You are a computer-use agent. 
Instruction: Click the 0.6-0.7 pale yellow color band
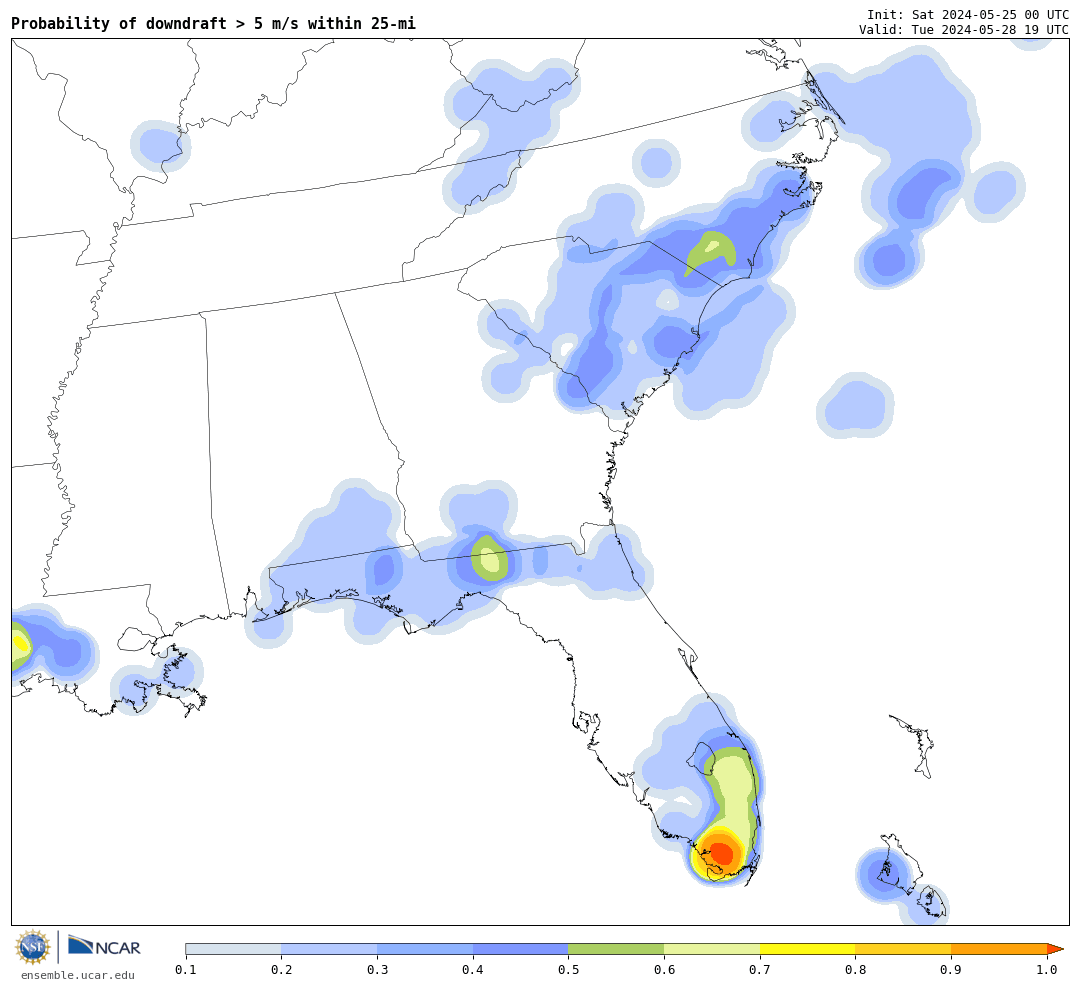click(712, 949)
